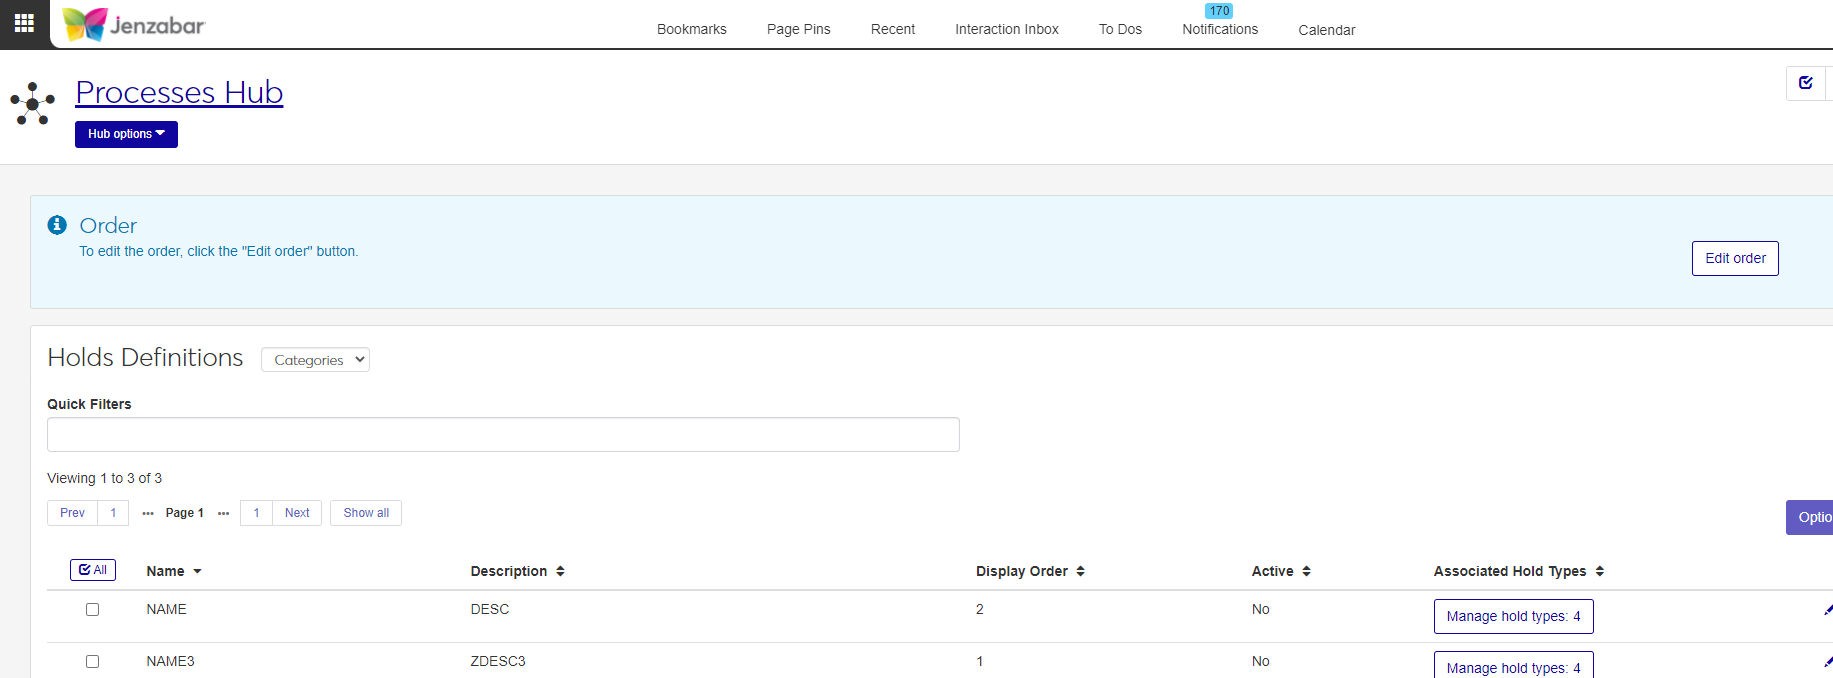
Task: Click the checkmark edit icon at top right
Action: (1805, 83)
